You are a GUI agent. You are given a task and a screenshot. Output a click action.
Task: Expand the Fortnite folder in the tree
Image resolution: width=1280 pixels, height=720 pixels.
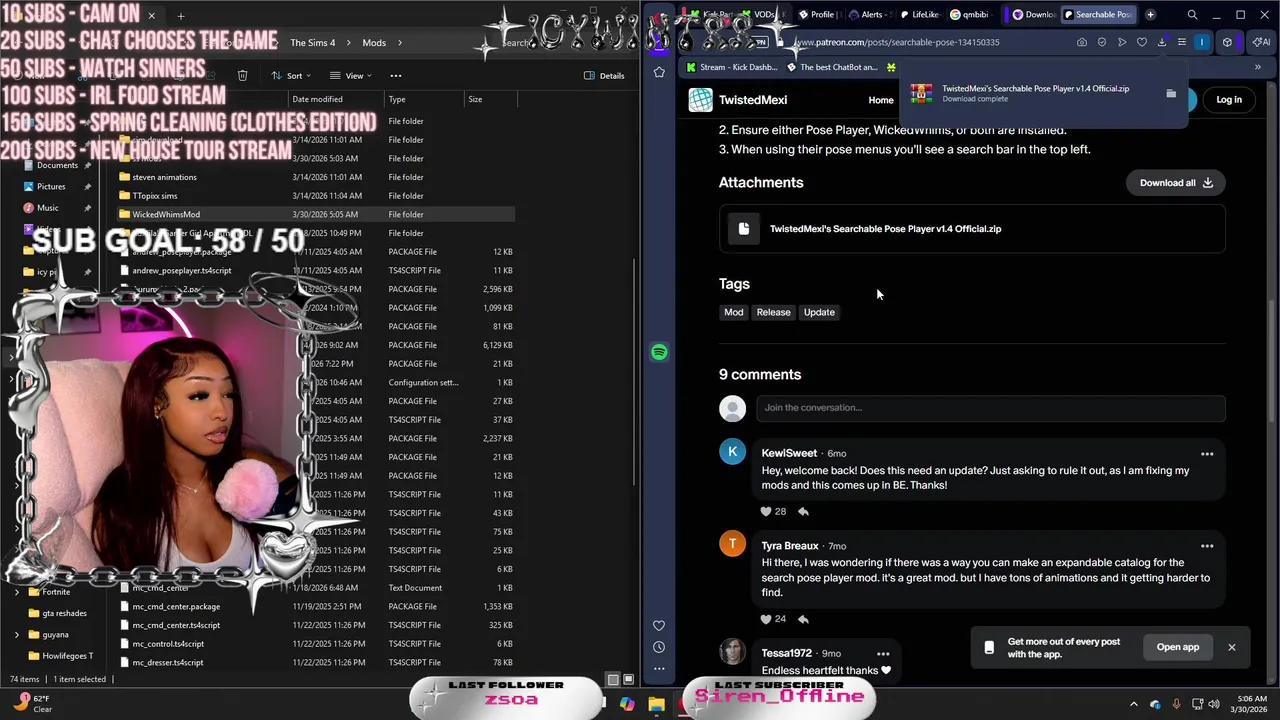(17, 591)
